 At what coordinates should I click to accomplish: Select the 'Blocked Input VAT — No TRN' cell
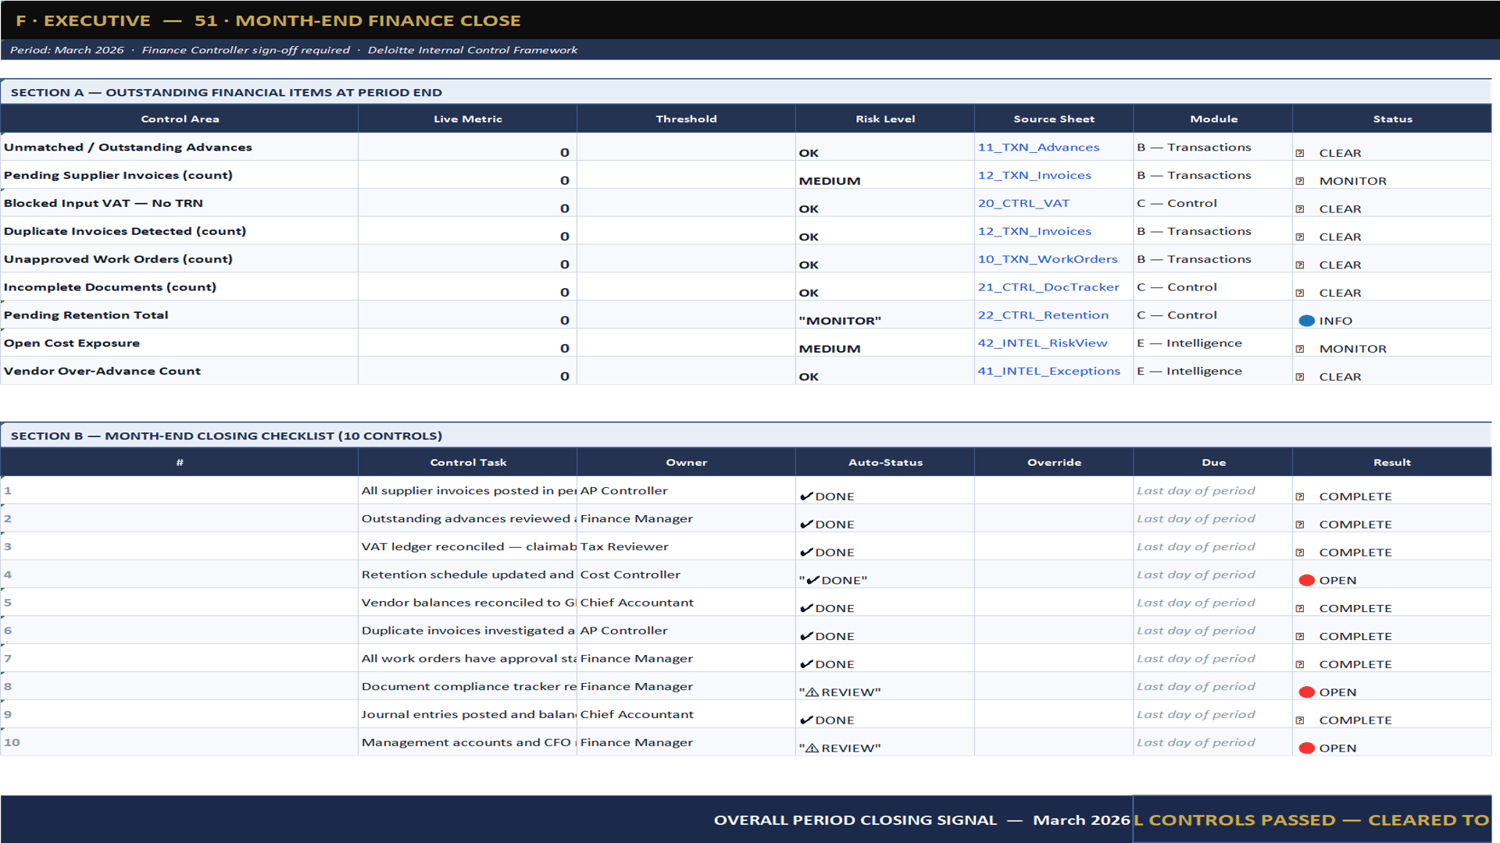click(180, 203)
